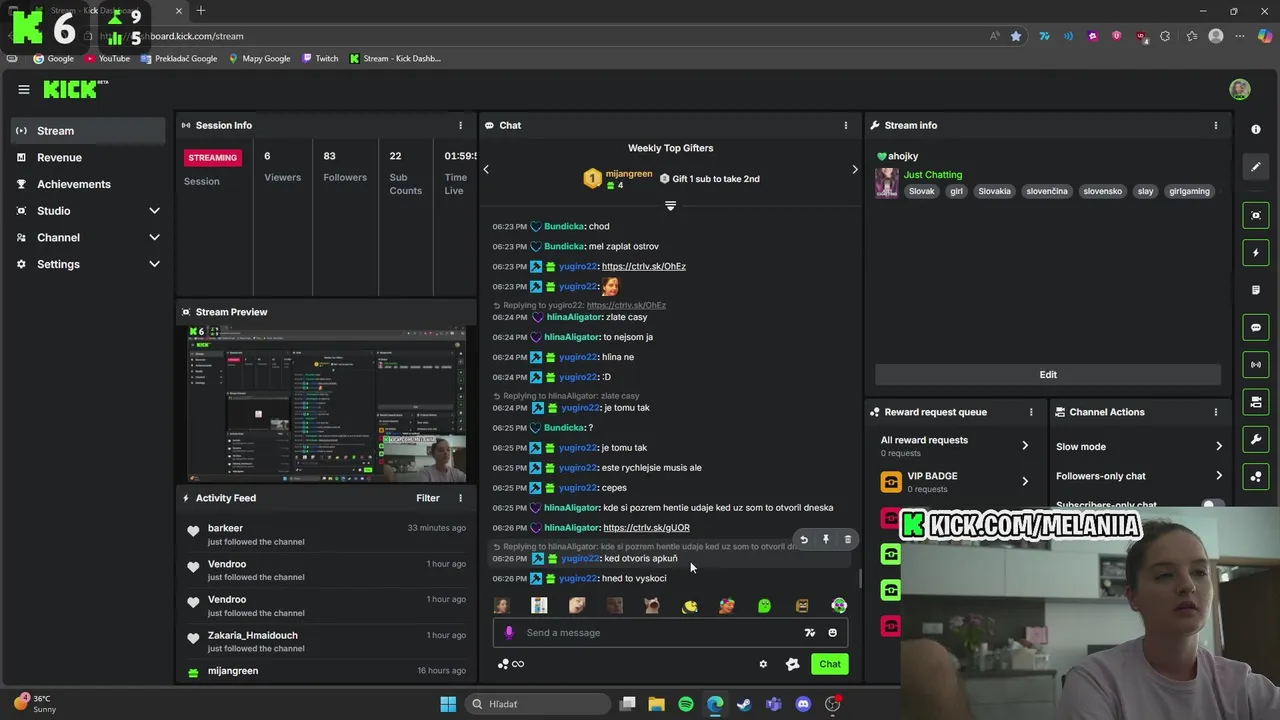Screen dimensions: 1280x720
Task: Click the user avatar at top right of dashboard
Action: pyautogui.click(x=1239, y=89)
